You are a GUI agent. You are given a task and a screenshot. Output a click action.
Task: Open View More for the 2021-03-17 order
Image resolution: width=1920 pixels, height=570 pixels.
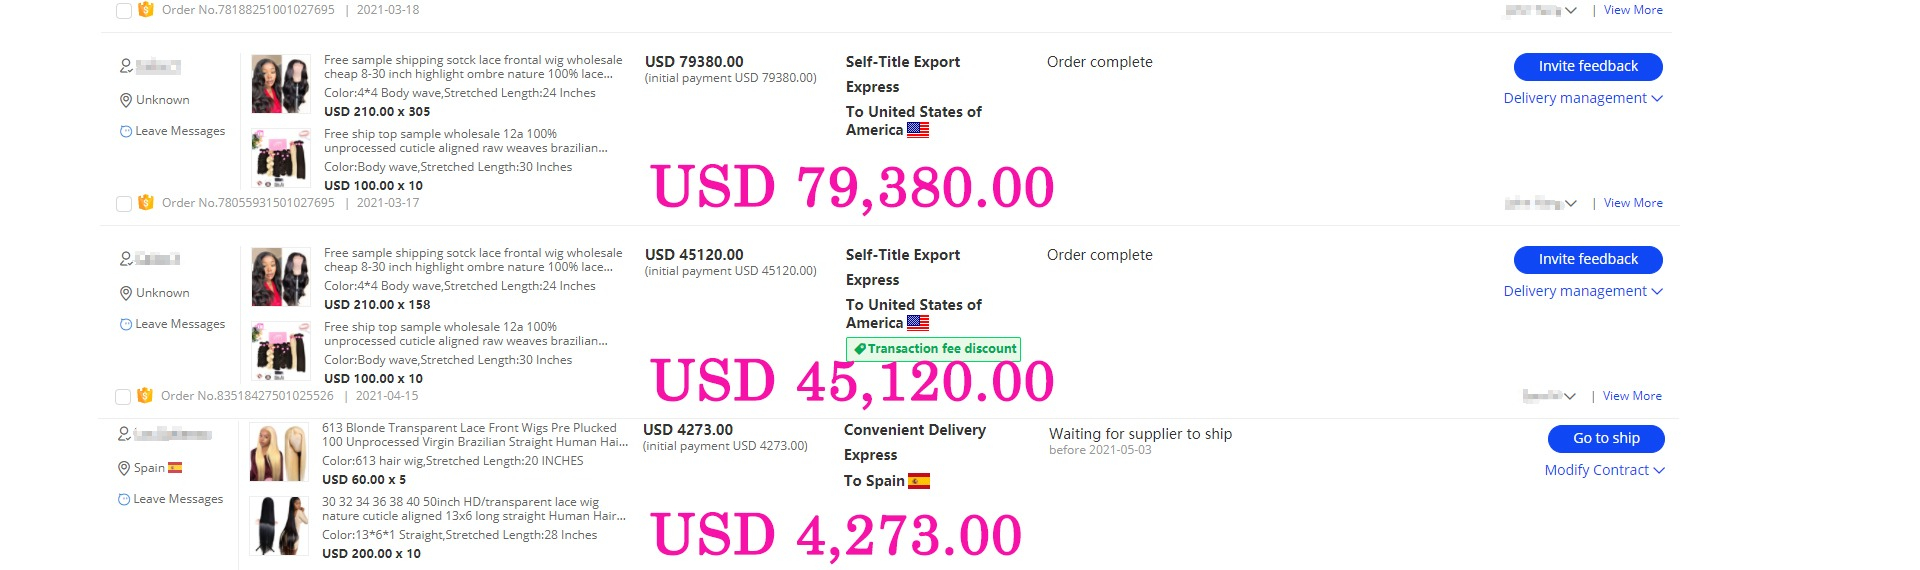point(1633,203)
